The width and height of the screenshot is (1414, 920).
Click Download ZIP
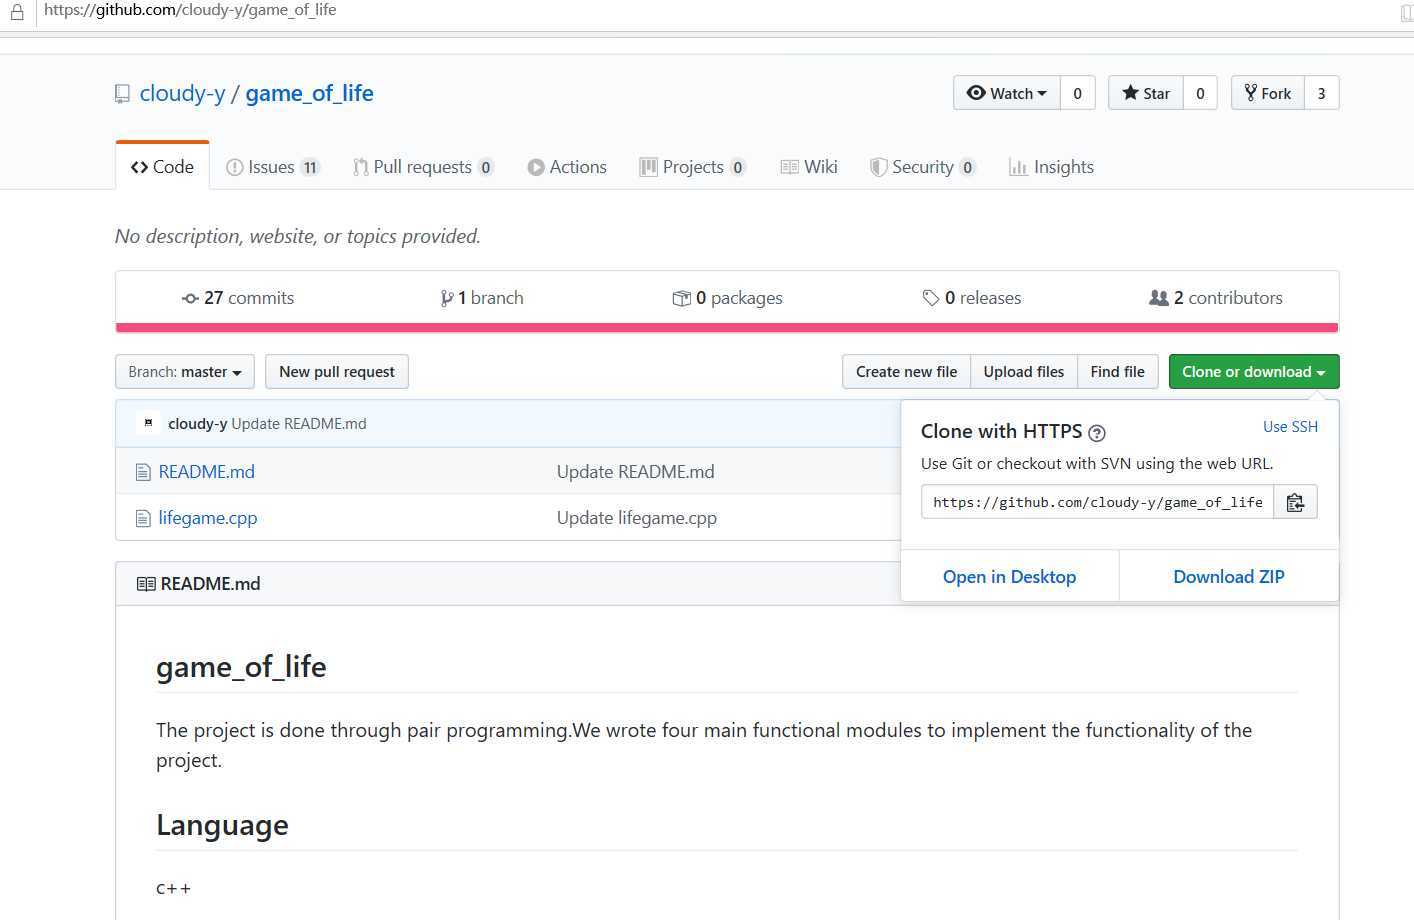tap(1229, 577)
